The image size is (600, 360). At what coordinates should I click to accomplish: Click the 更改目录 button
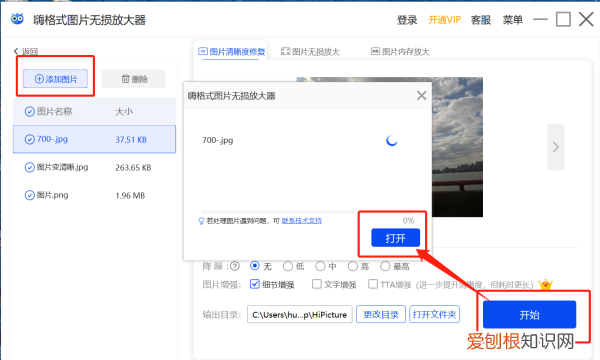click(381, 314)
